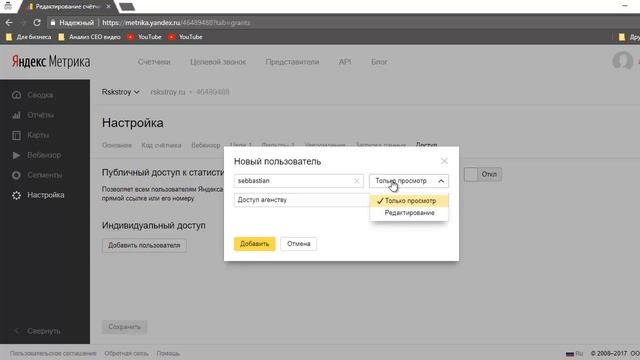Viewport: 640px width, 360px height.
Task: Click the user avatar icon
Action: [x=622, y=61]
